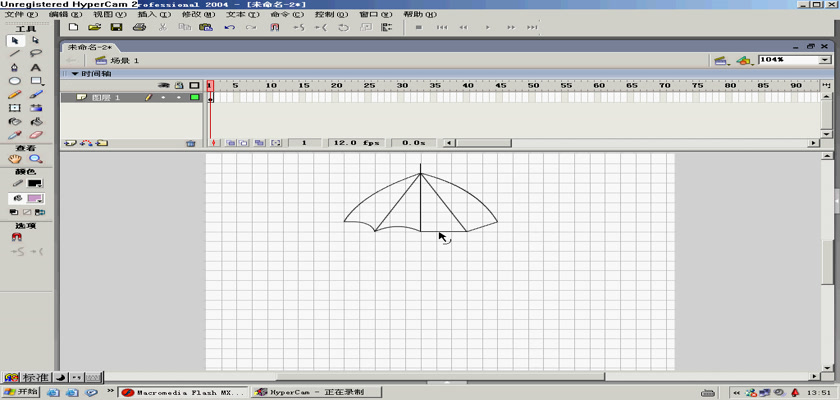Select the Subselection tool
The width and height of the screenshot is (840, 400).
[x=35, y=41]
